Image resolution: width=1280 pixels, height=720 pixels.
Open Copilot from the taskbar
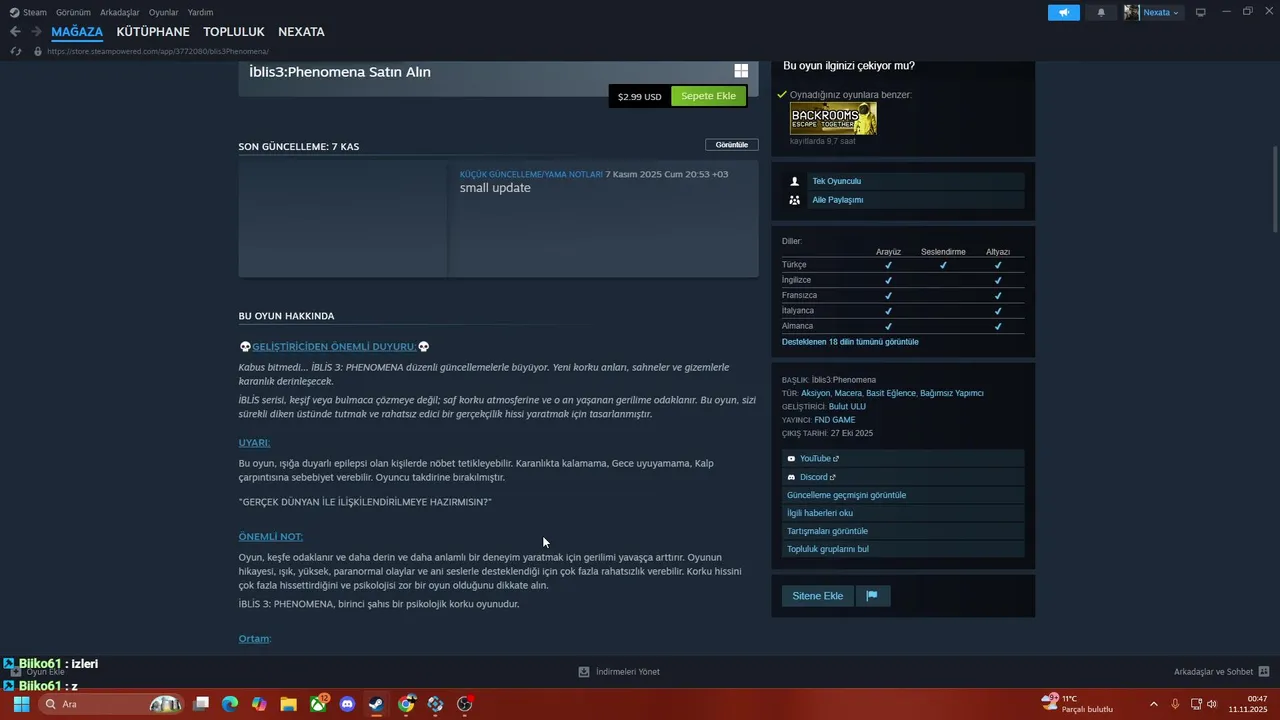pos(259,704)
